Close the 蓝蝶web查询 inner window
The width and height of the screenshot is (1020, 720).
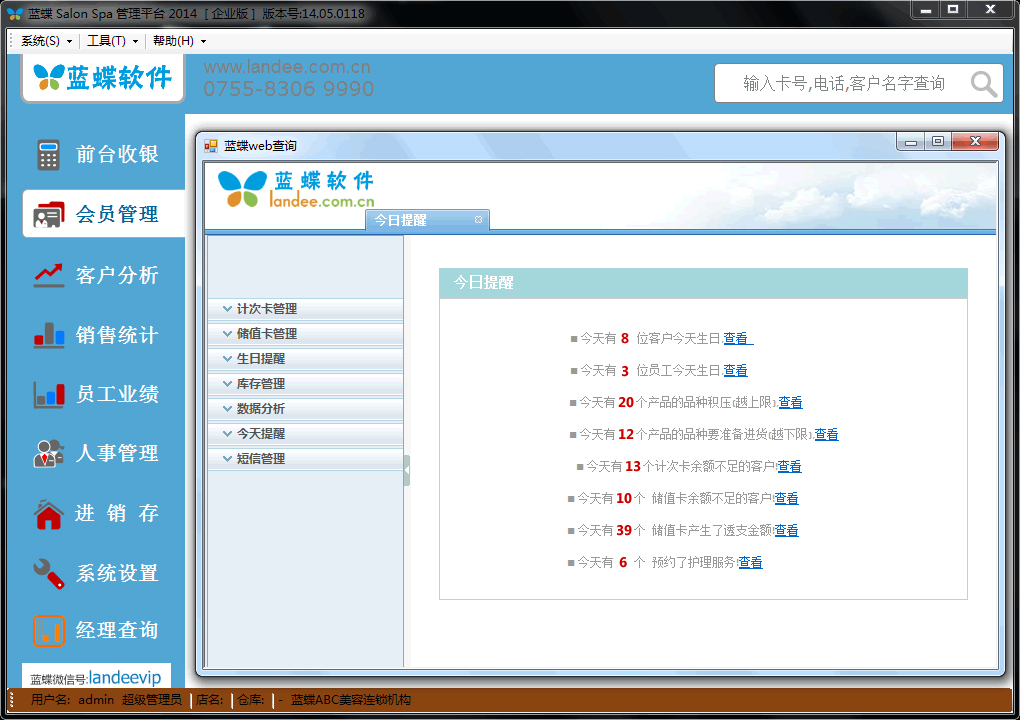[974, 141]
